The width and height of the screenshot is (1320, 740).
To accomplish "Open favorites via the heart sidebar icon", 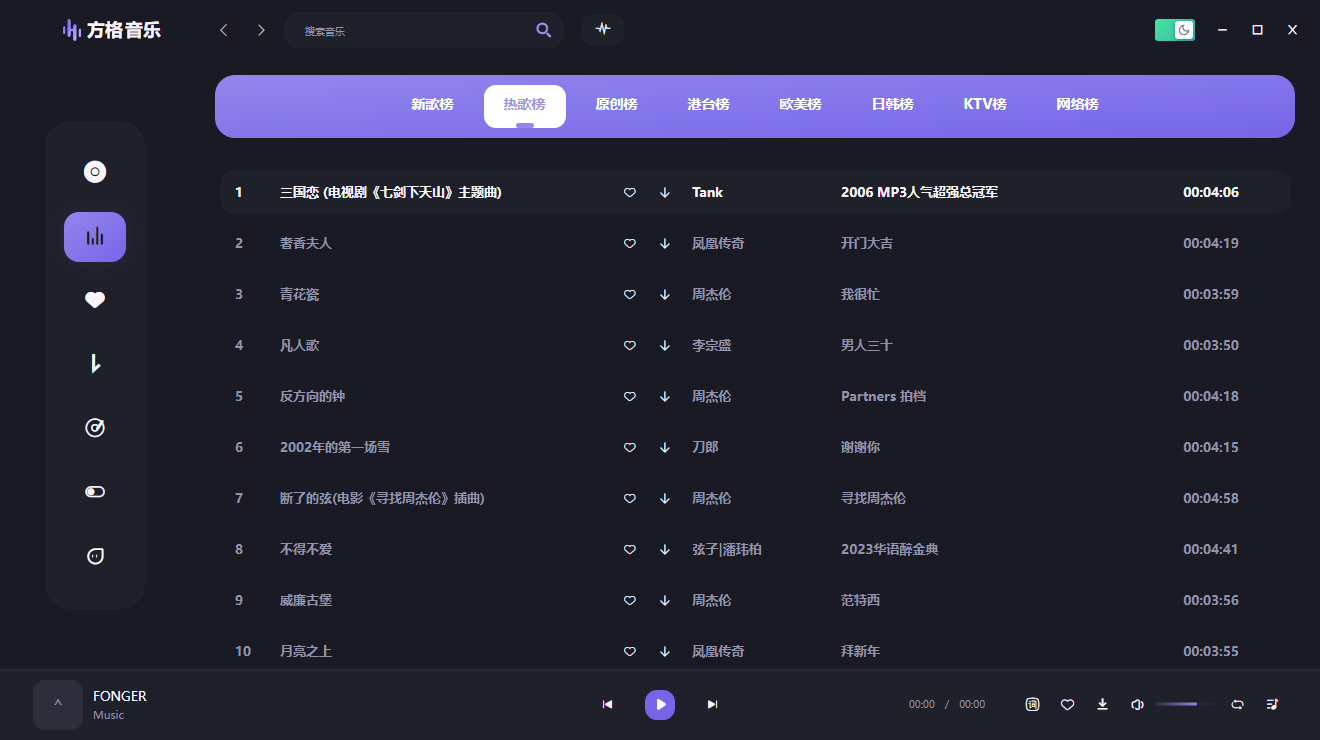I will pos(94,299).
